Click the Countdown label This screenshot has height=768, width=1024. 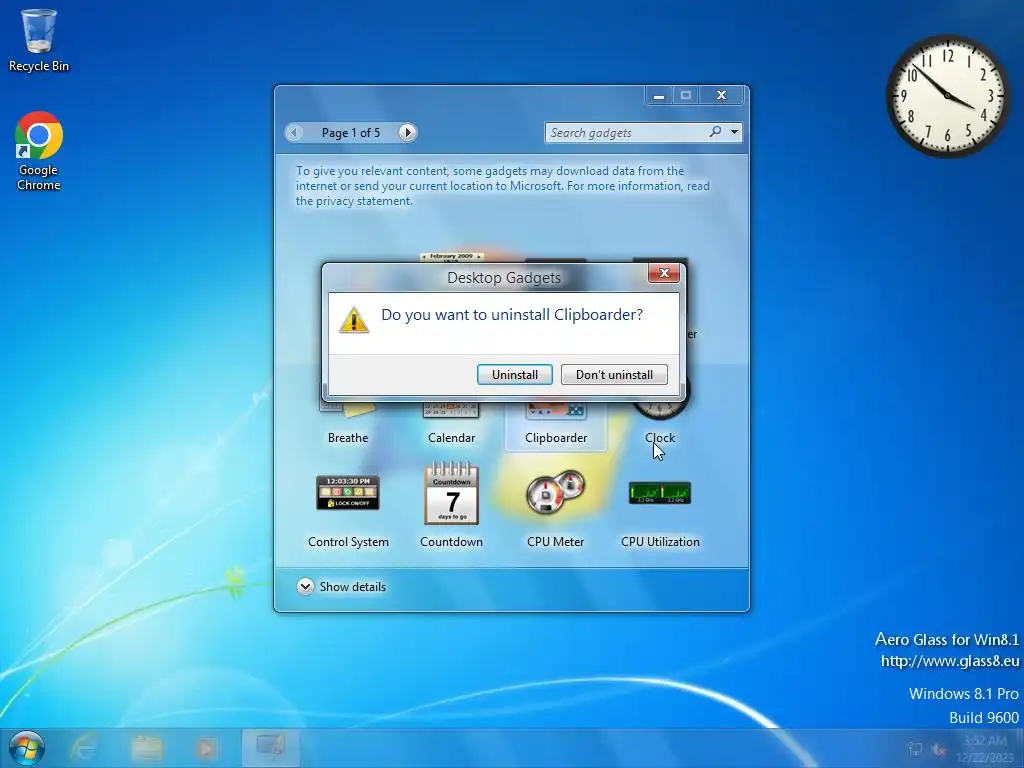[451, 542]
